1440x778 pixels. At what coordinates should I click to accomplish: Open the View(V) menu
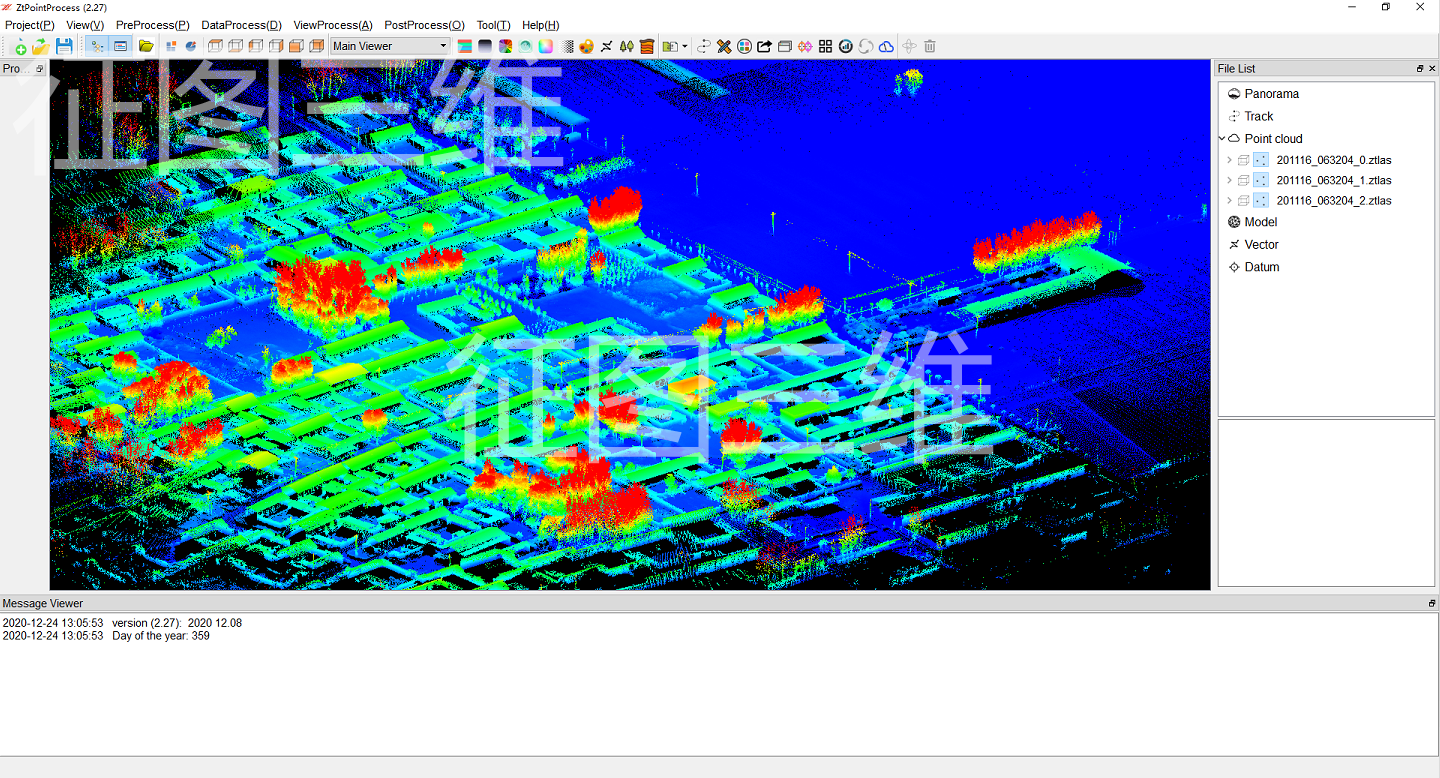pyautogui.click(x=85, y=25)
